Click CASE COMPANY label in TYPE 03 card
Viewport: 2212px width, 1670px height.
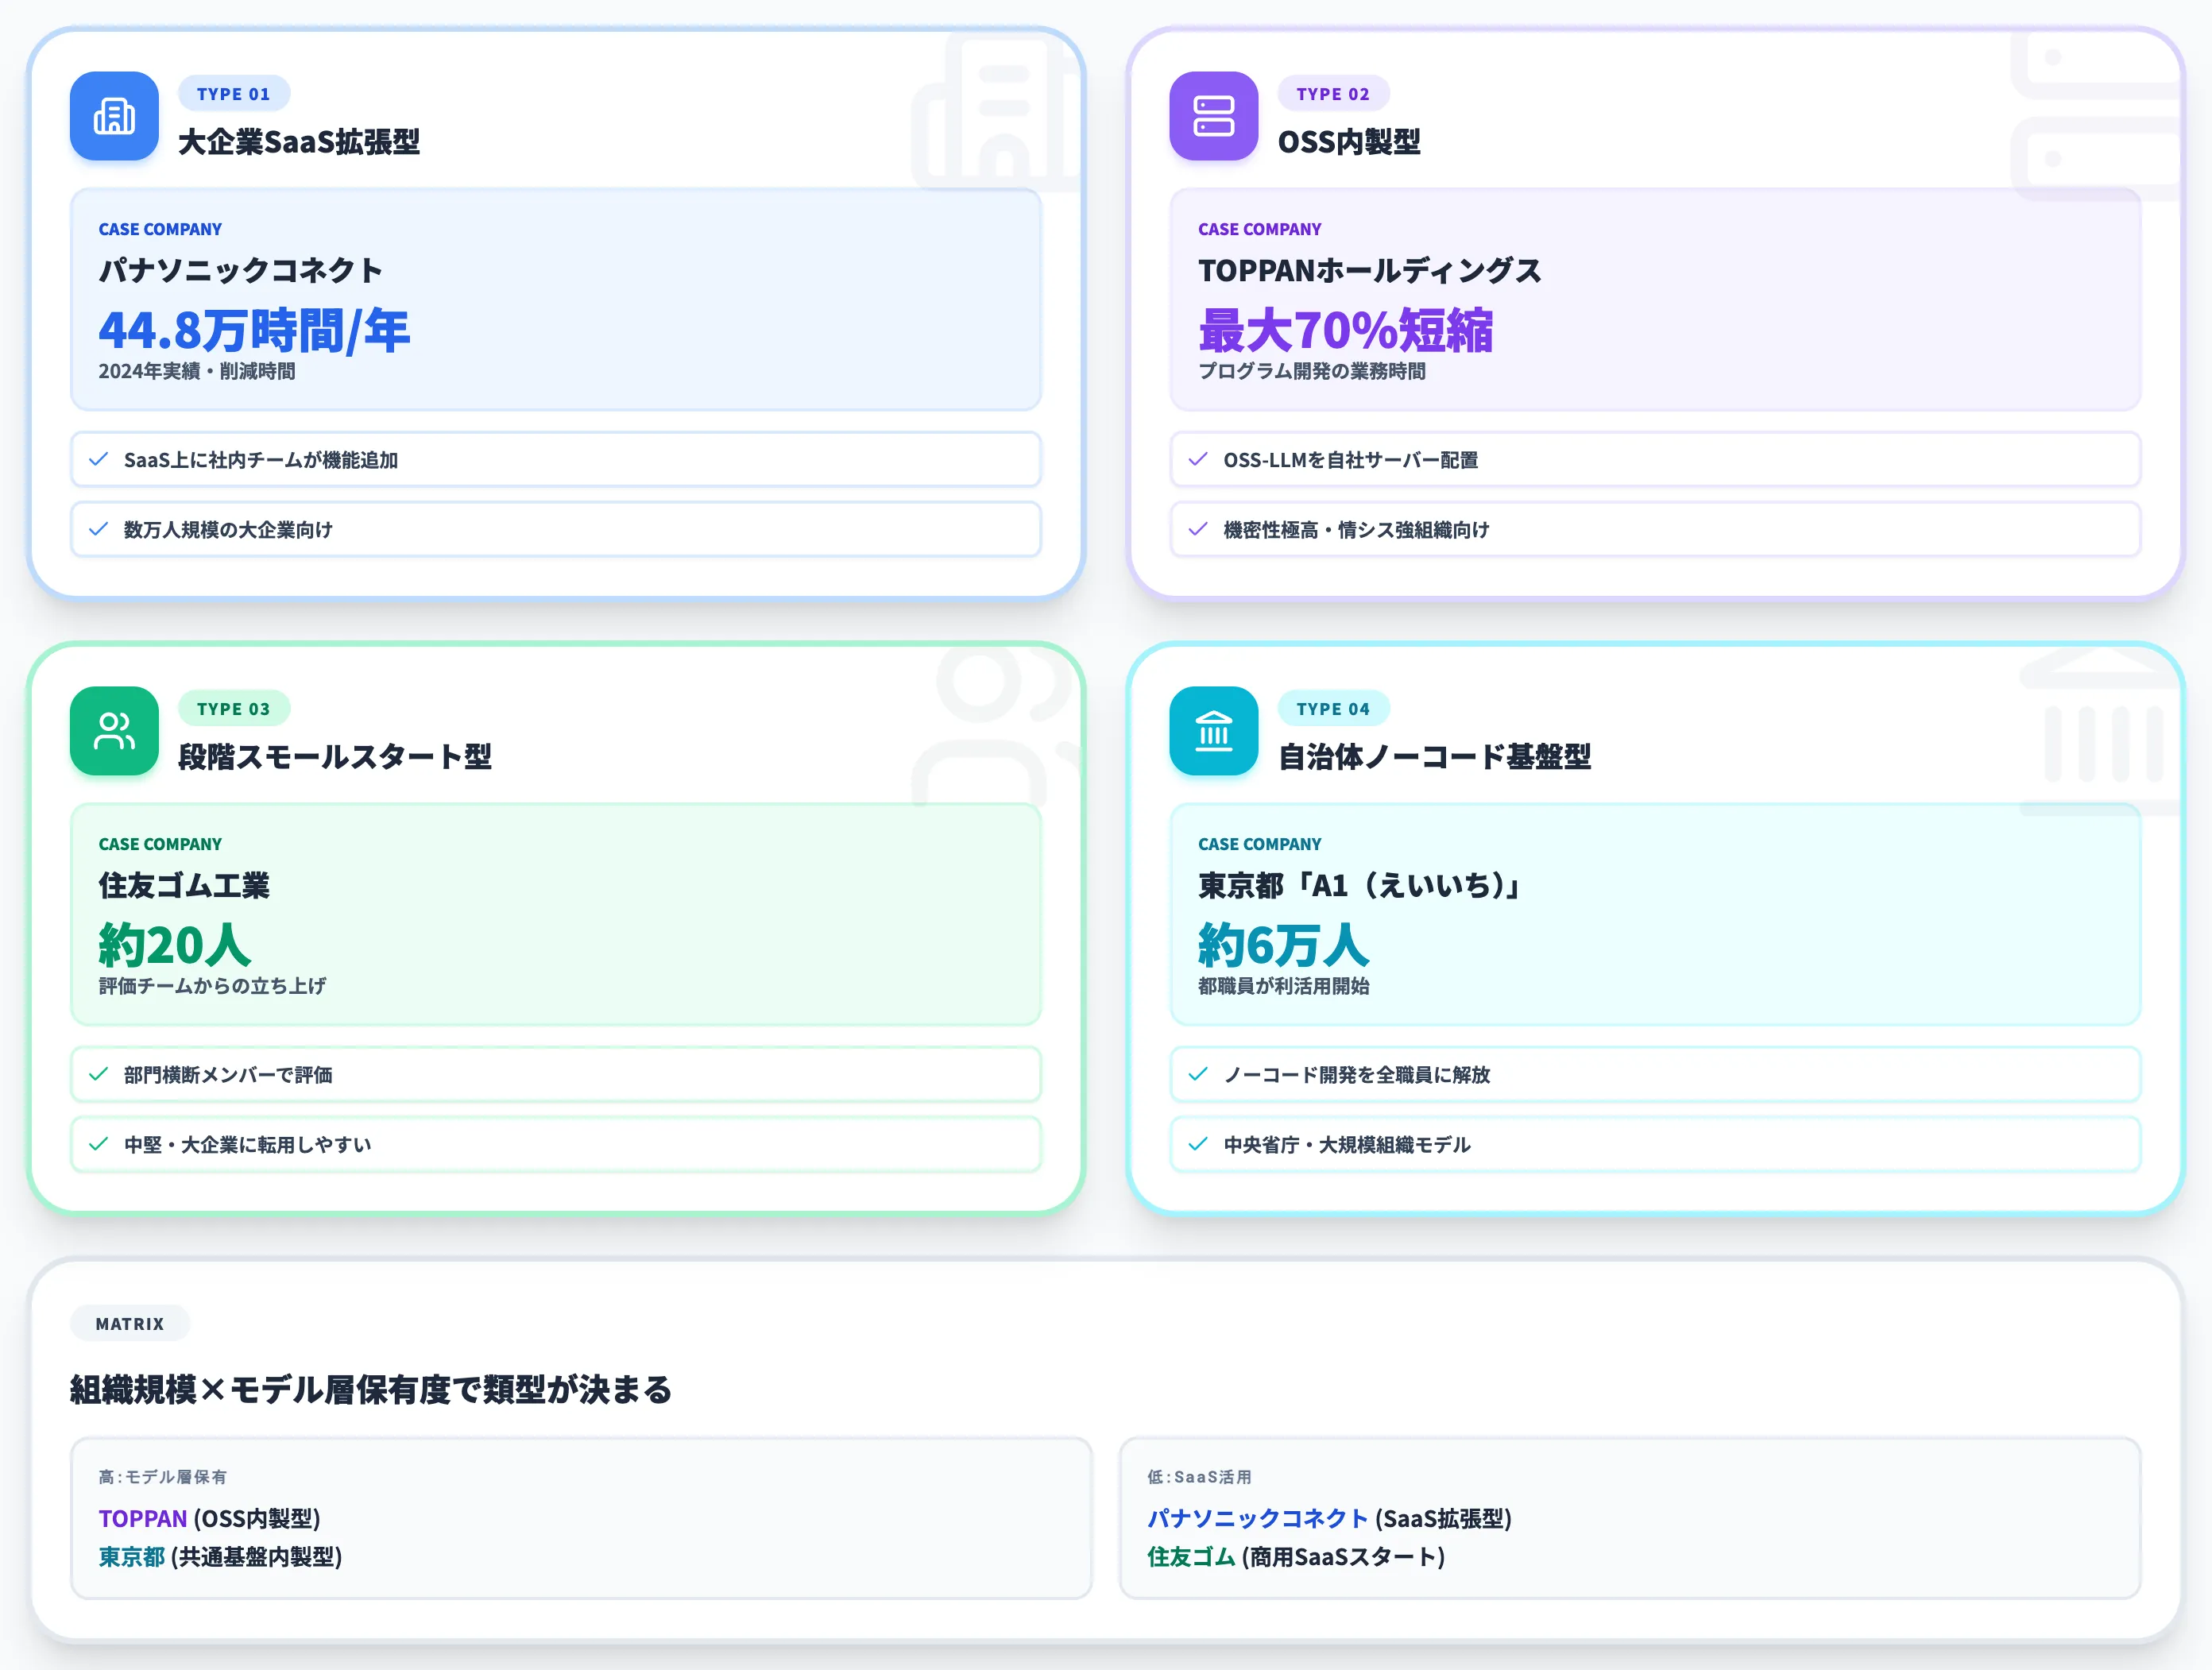[x=160, y=844]
